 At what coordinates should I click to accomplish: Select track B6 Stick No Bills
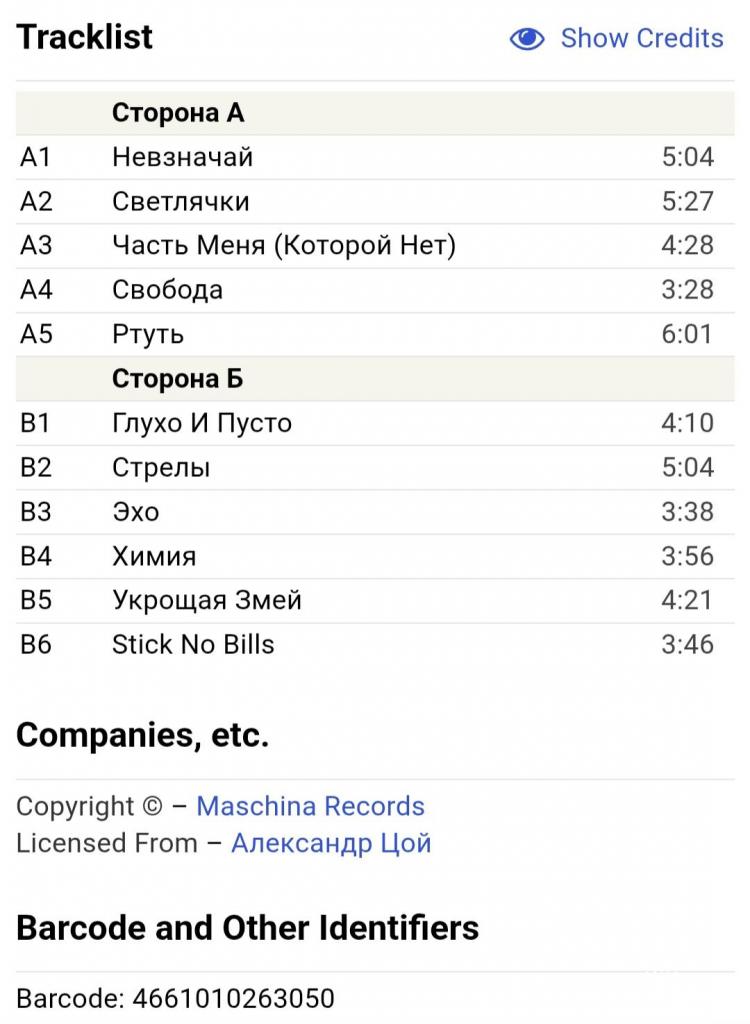[x=375, y=645]
